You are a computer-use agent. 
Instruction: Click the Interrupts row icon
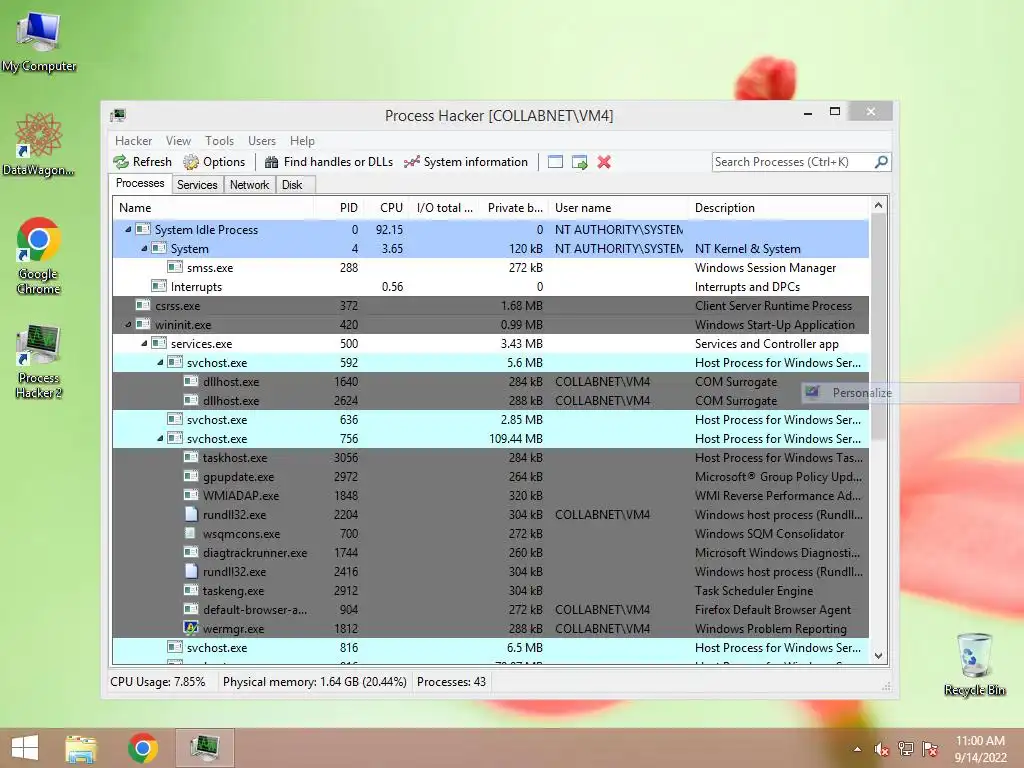[159, 286]
